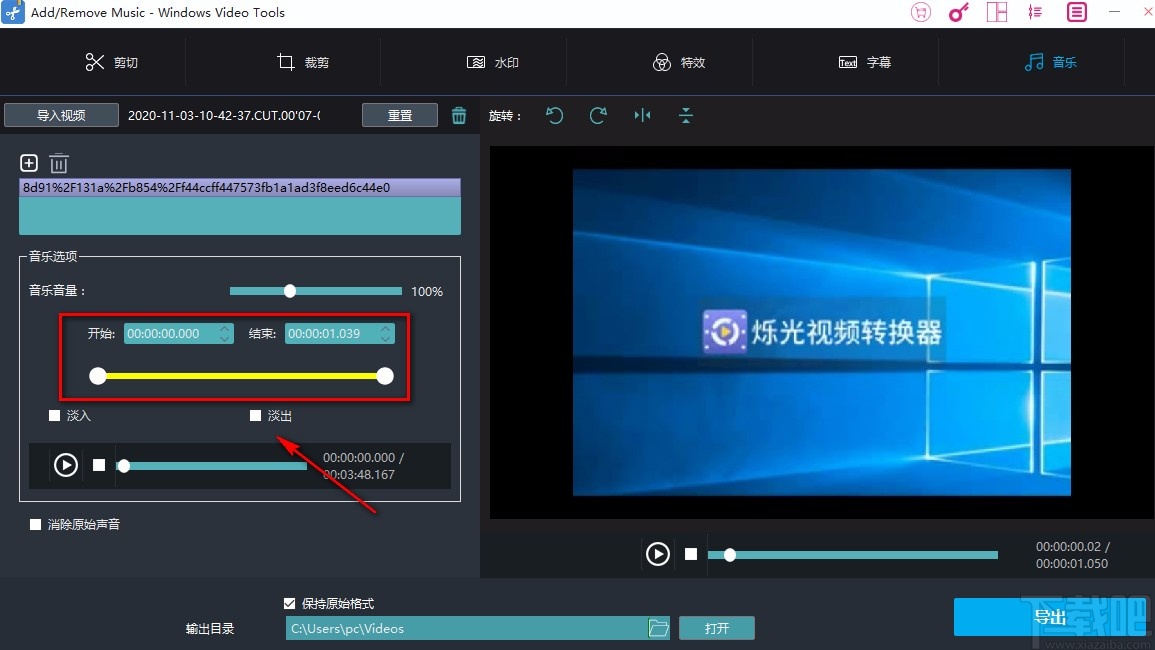This screenshot has width=1155, height=650.
Task: Open the output folder picker icon
Action: [x=658, y=628]
